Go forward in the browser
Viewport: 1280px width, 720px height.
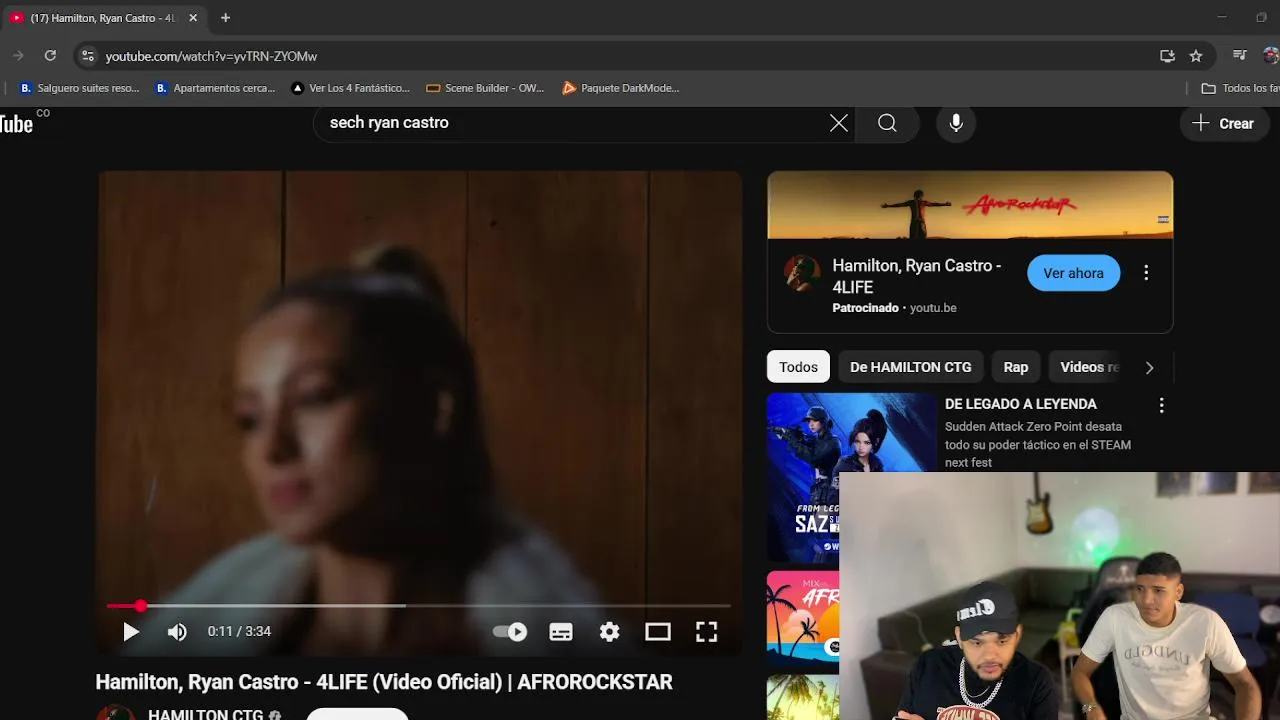18,56
